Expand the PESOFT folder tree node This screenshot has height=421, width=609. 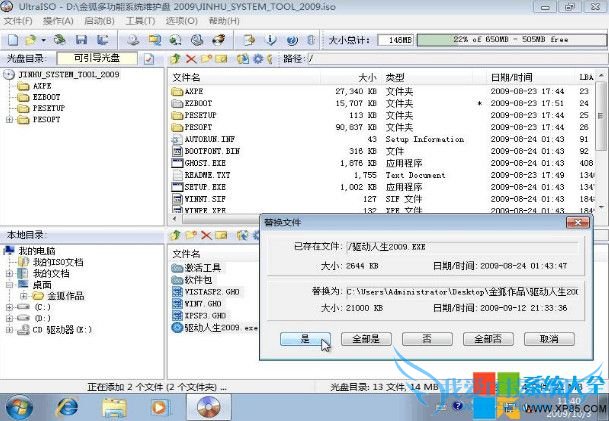[9, 120]
